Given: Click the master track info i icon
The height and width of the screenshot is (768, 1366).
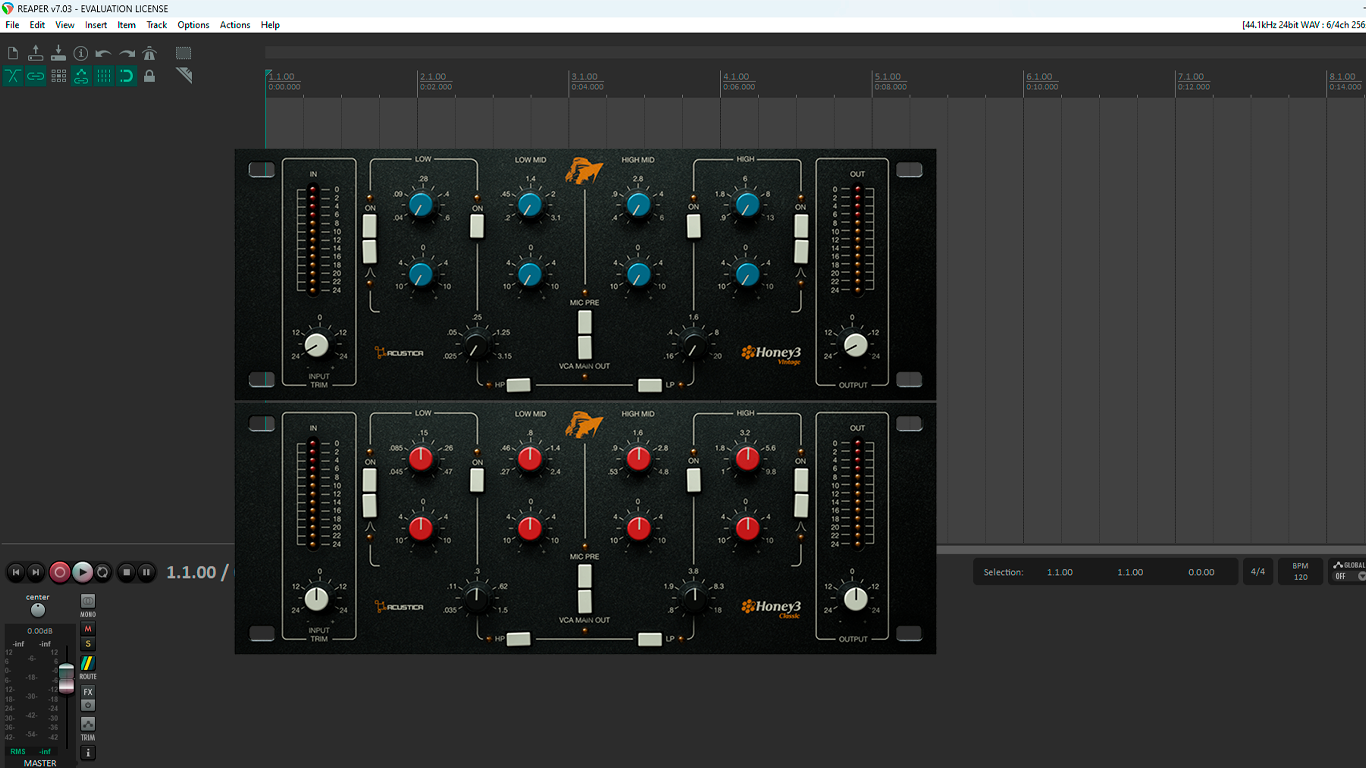Looking at the screenshot, I should 88,752.
